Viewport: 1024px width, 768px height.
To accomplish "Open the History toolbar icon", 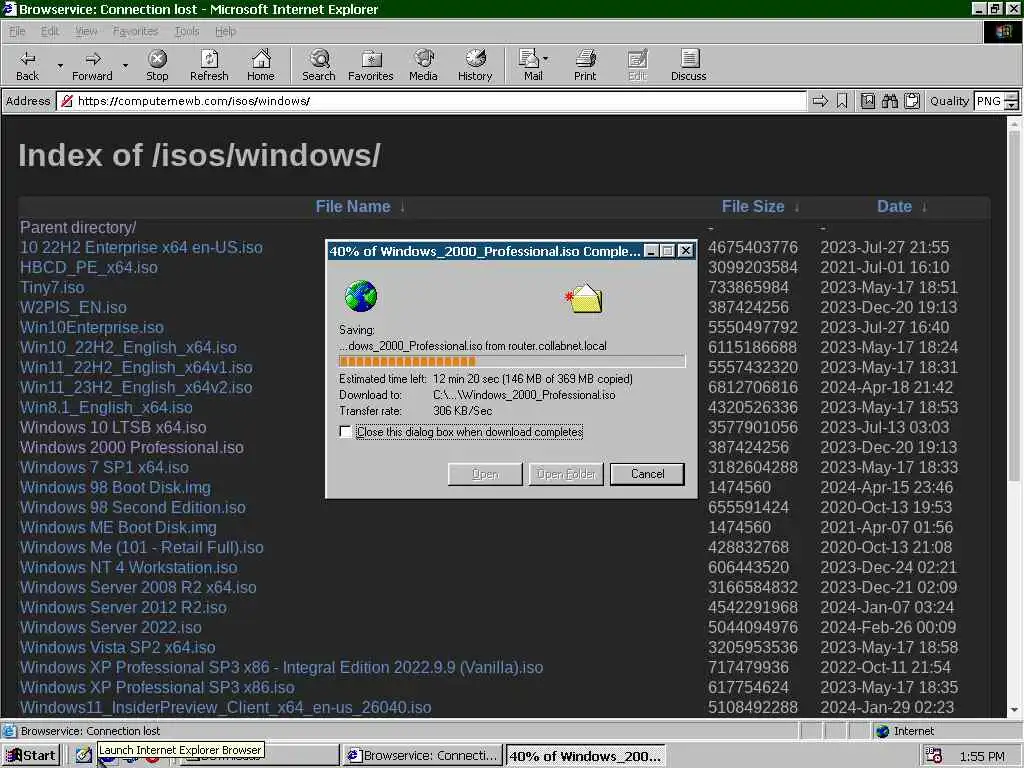I will pos(475,59).
